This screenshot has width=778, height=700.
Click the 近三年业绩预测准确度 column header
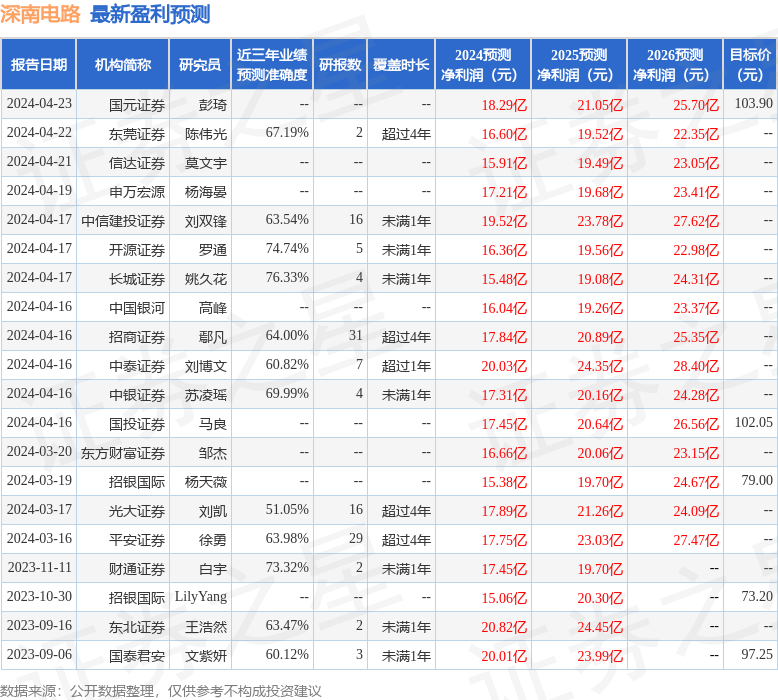click(x=272, y=65)
